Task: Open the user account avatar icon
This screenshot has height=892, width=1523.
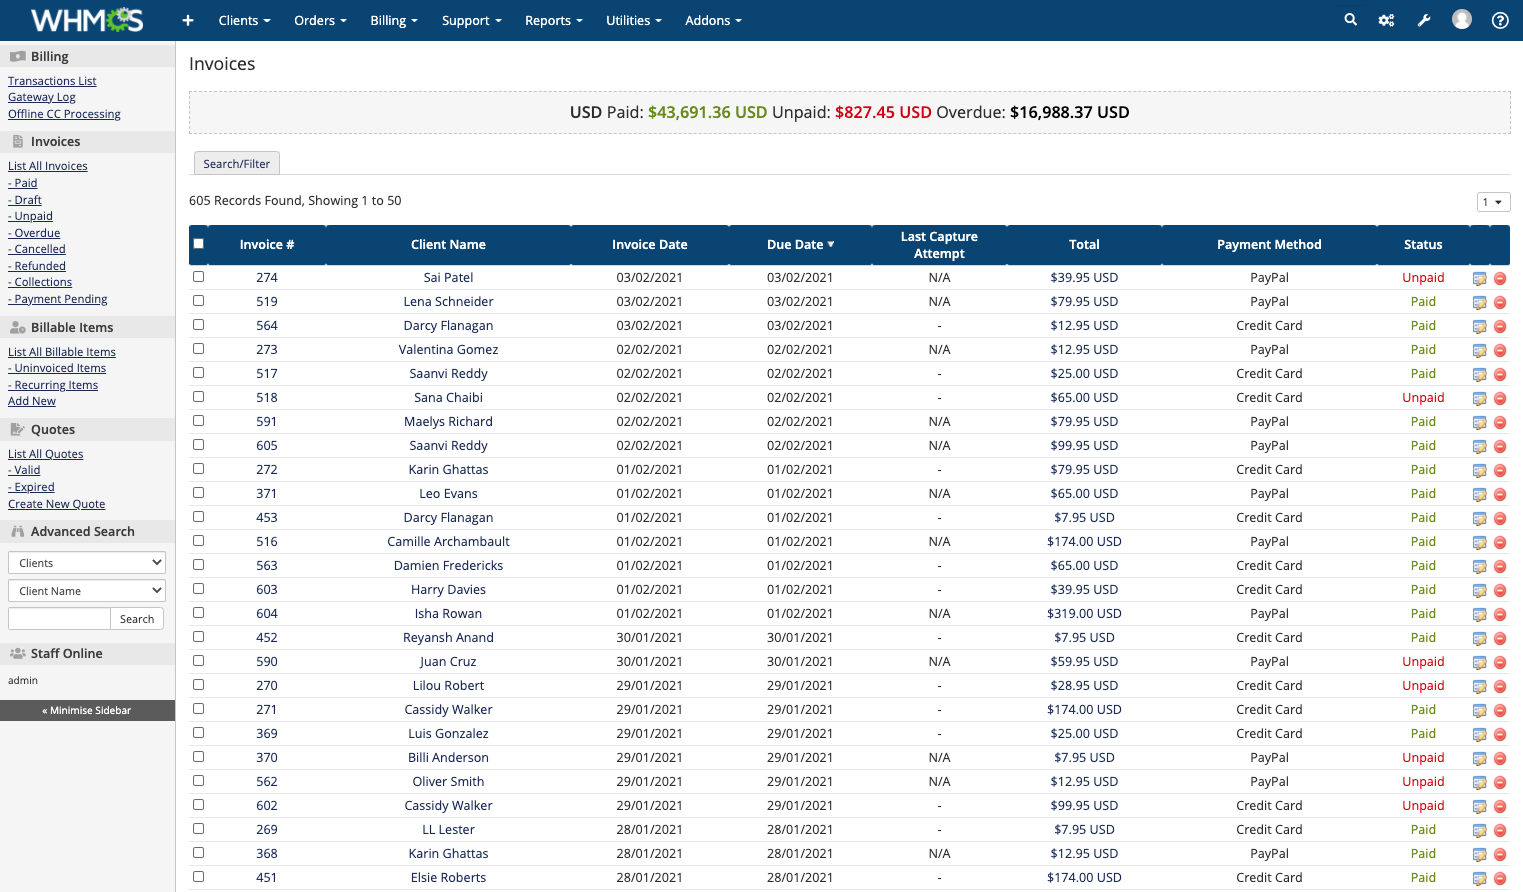Action: pyautogui.click(x=1462, y=20)
